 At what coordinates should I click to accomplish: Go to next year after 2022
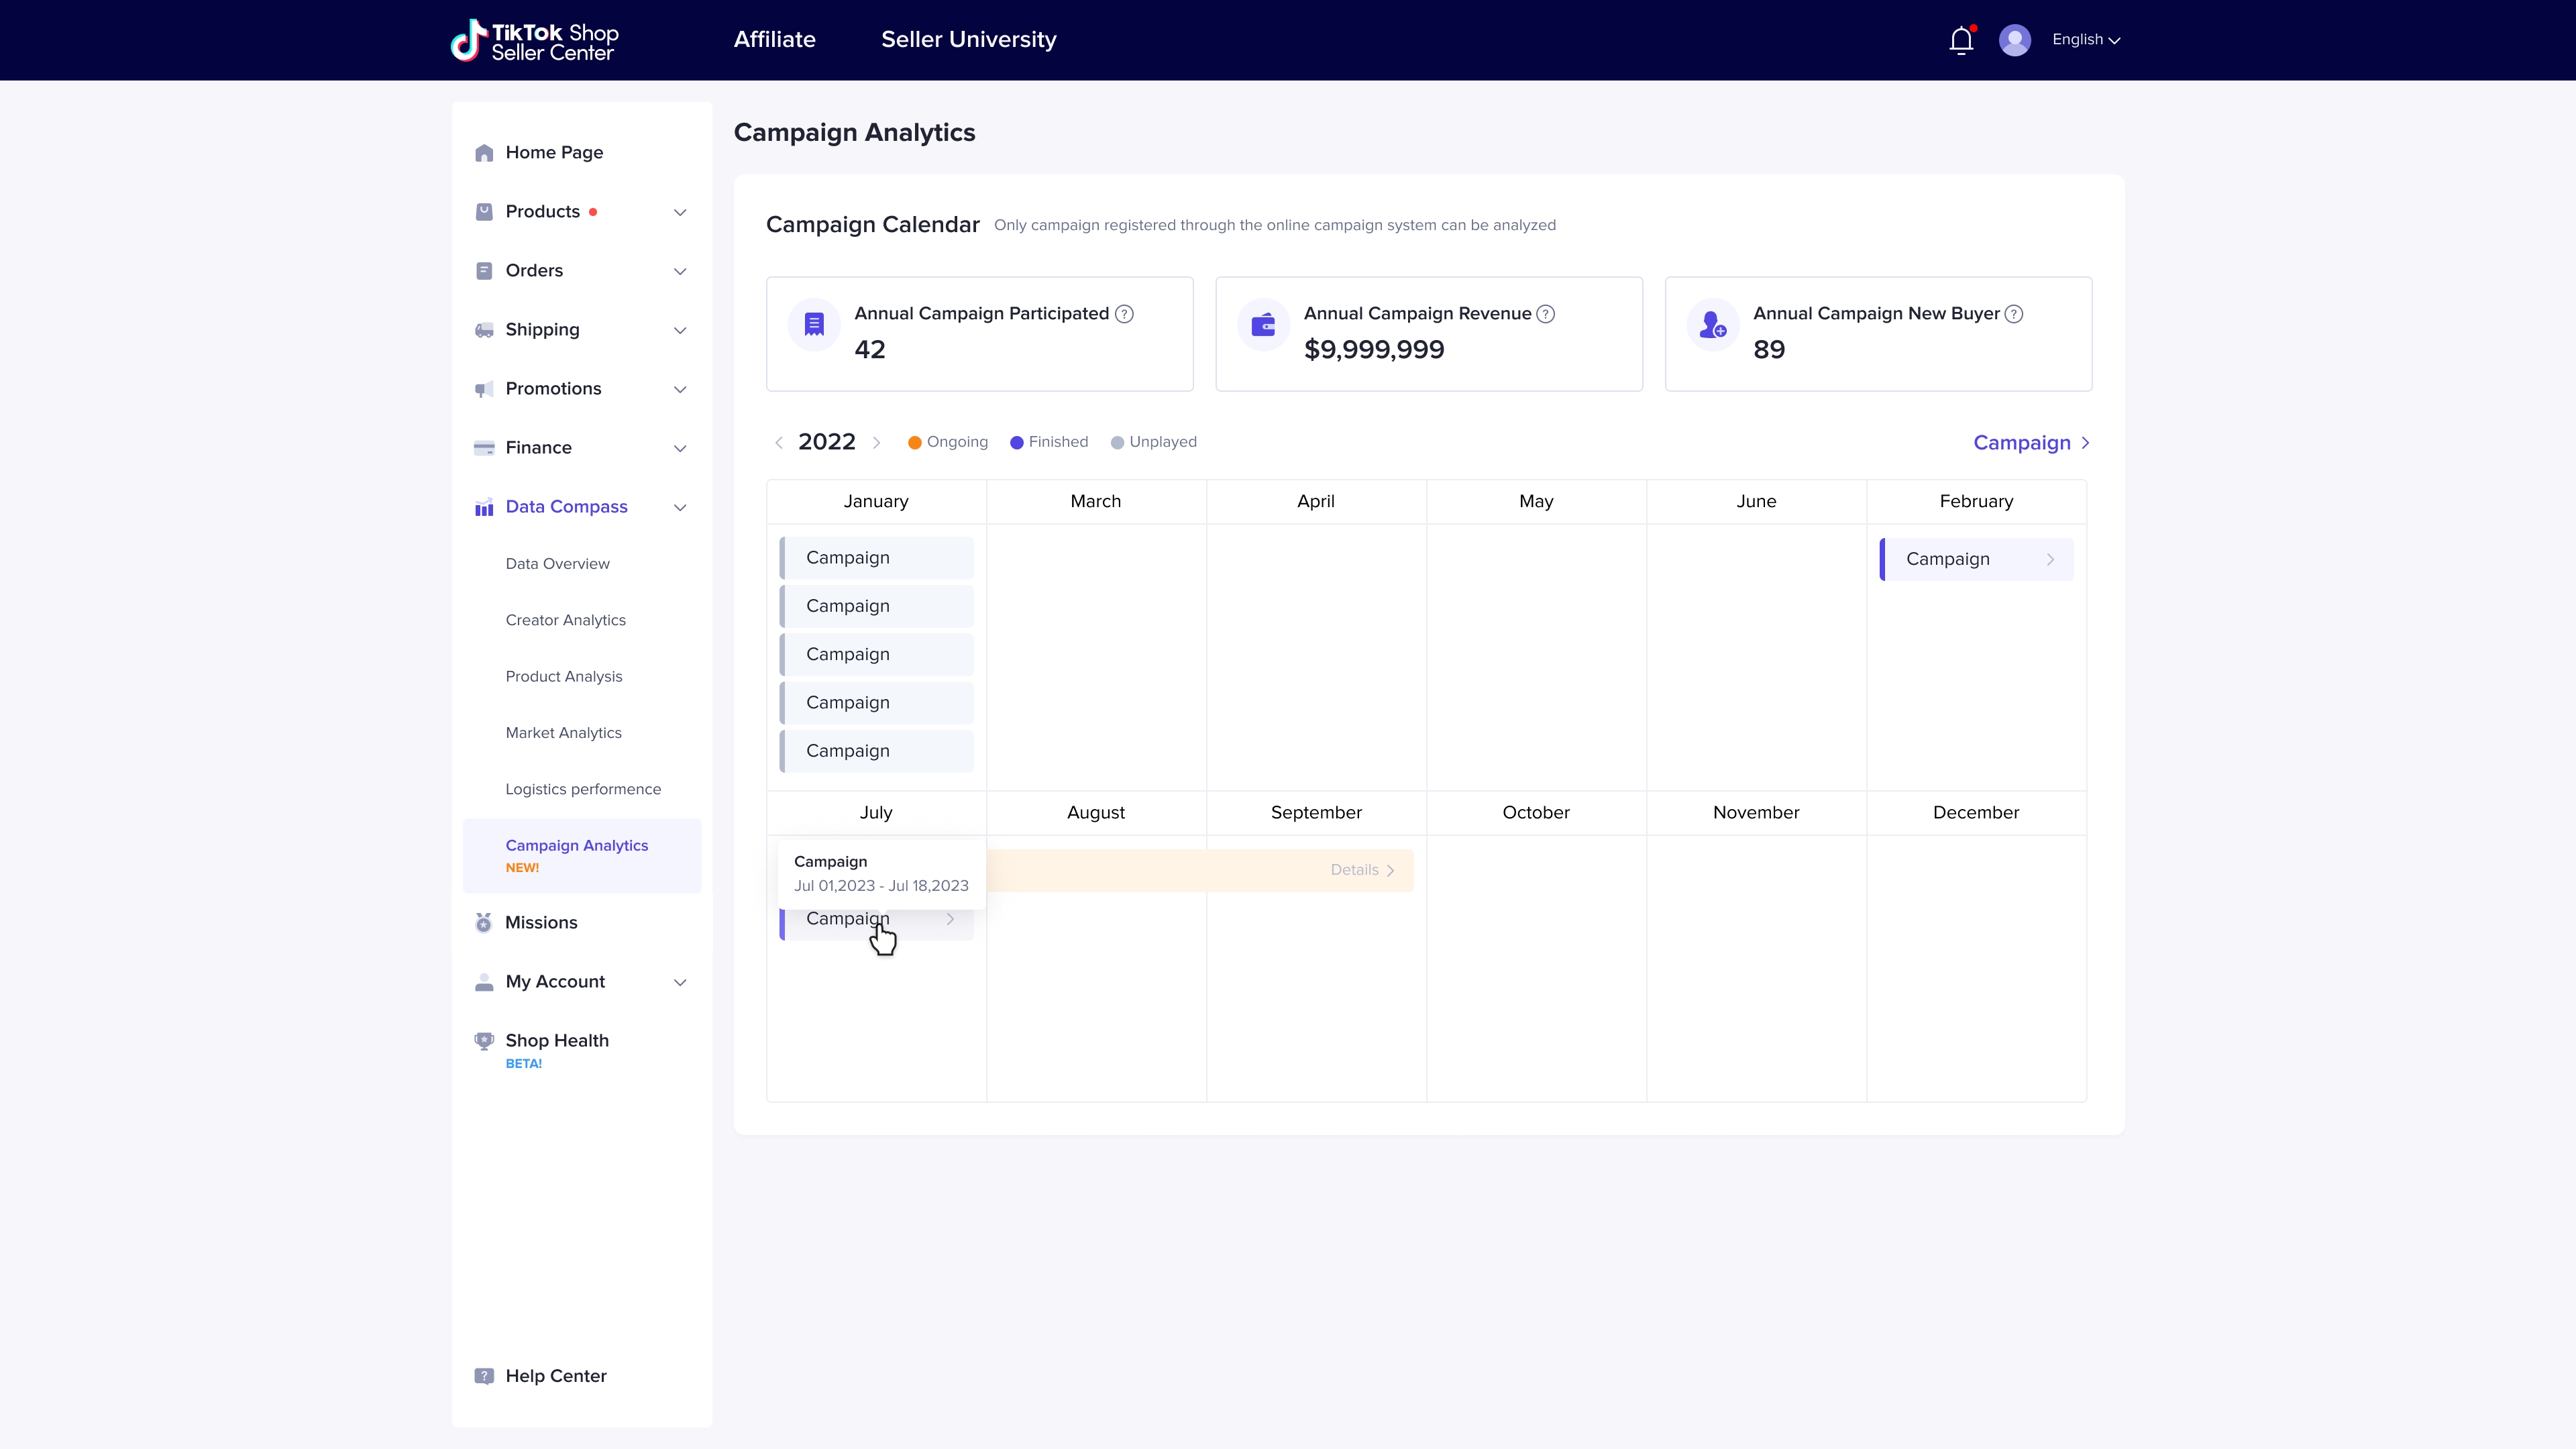coord(877,442)
